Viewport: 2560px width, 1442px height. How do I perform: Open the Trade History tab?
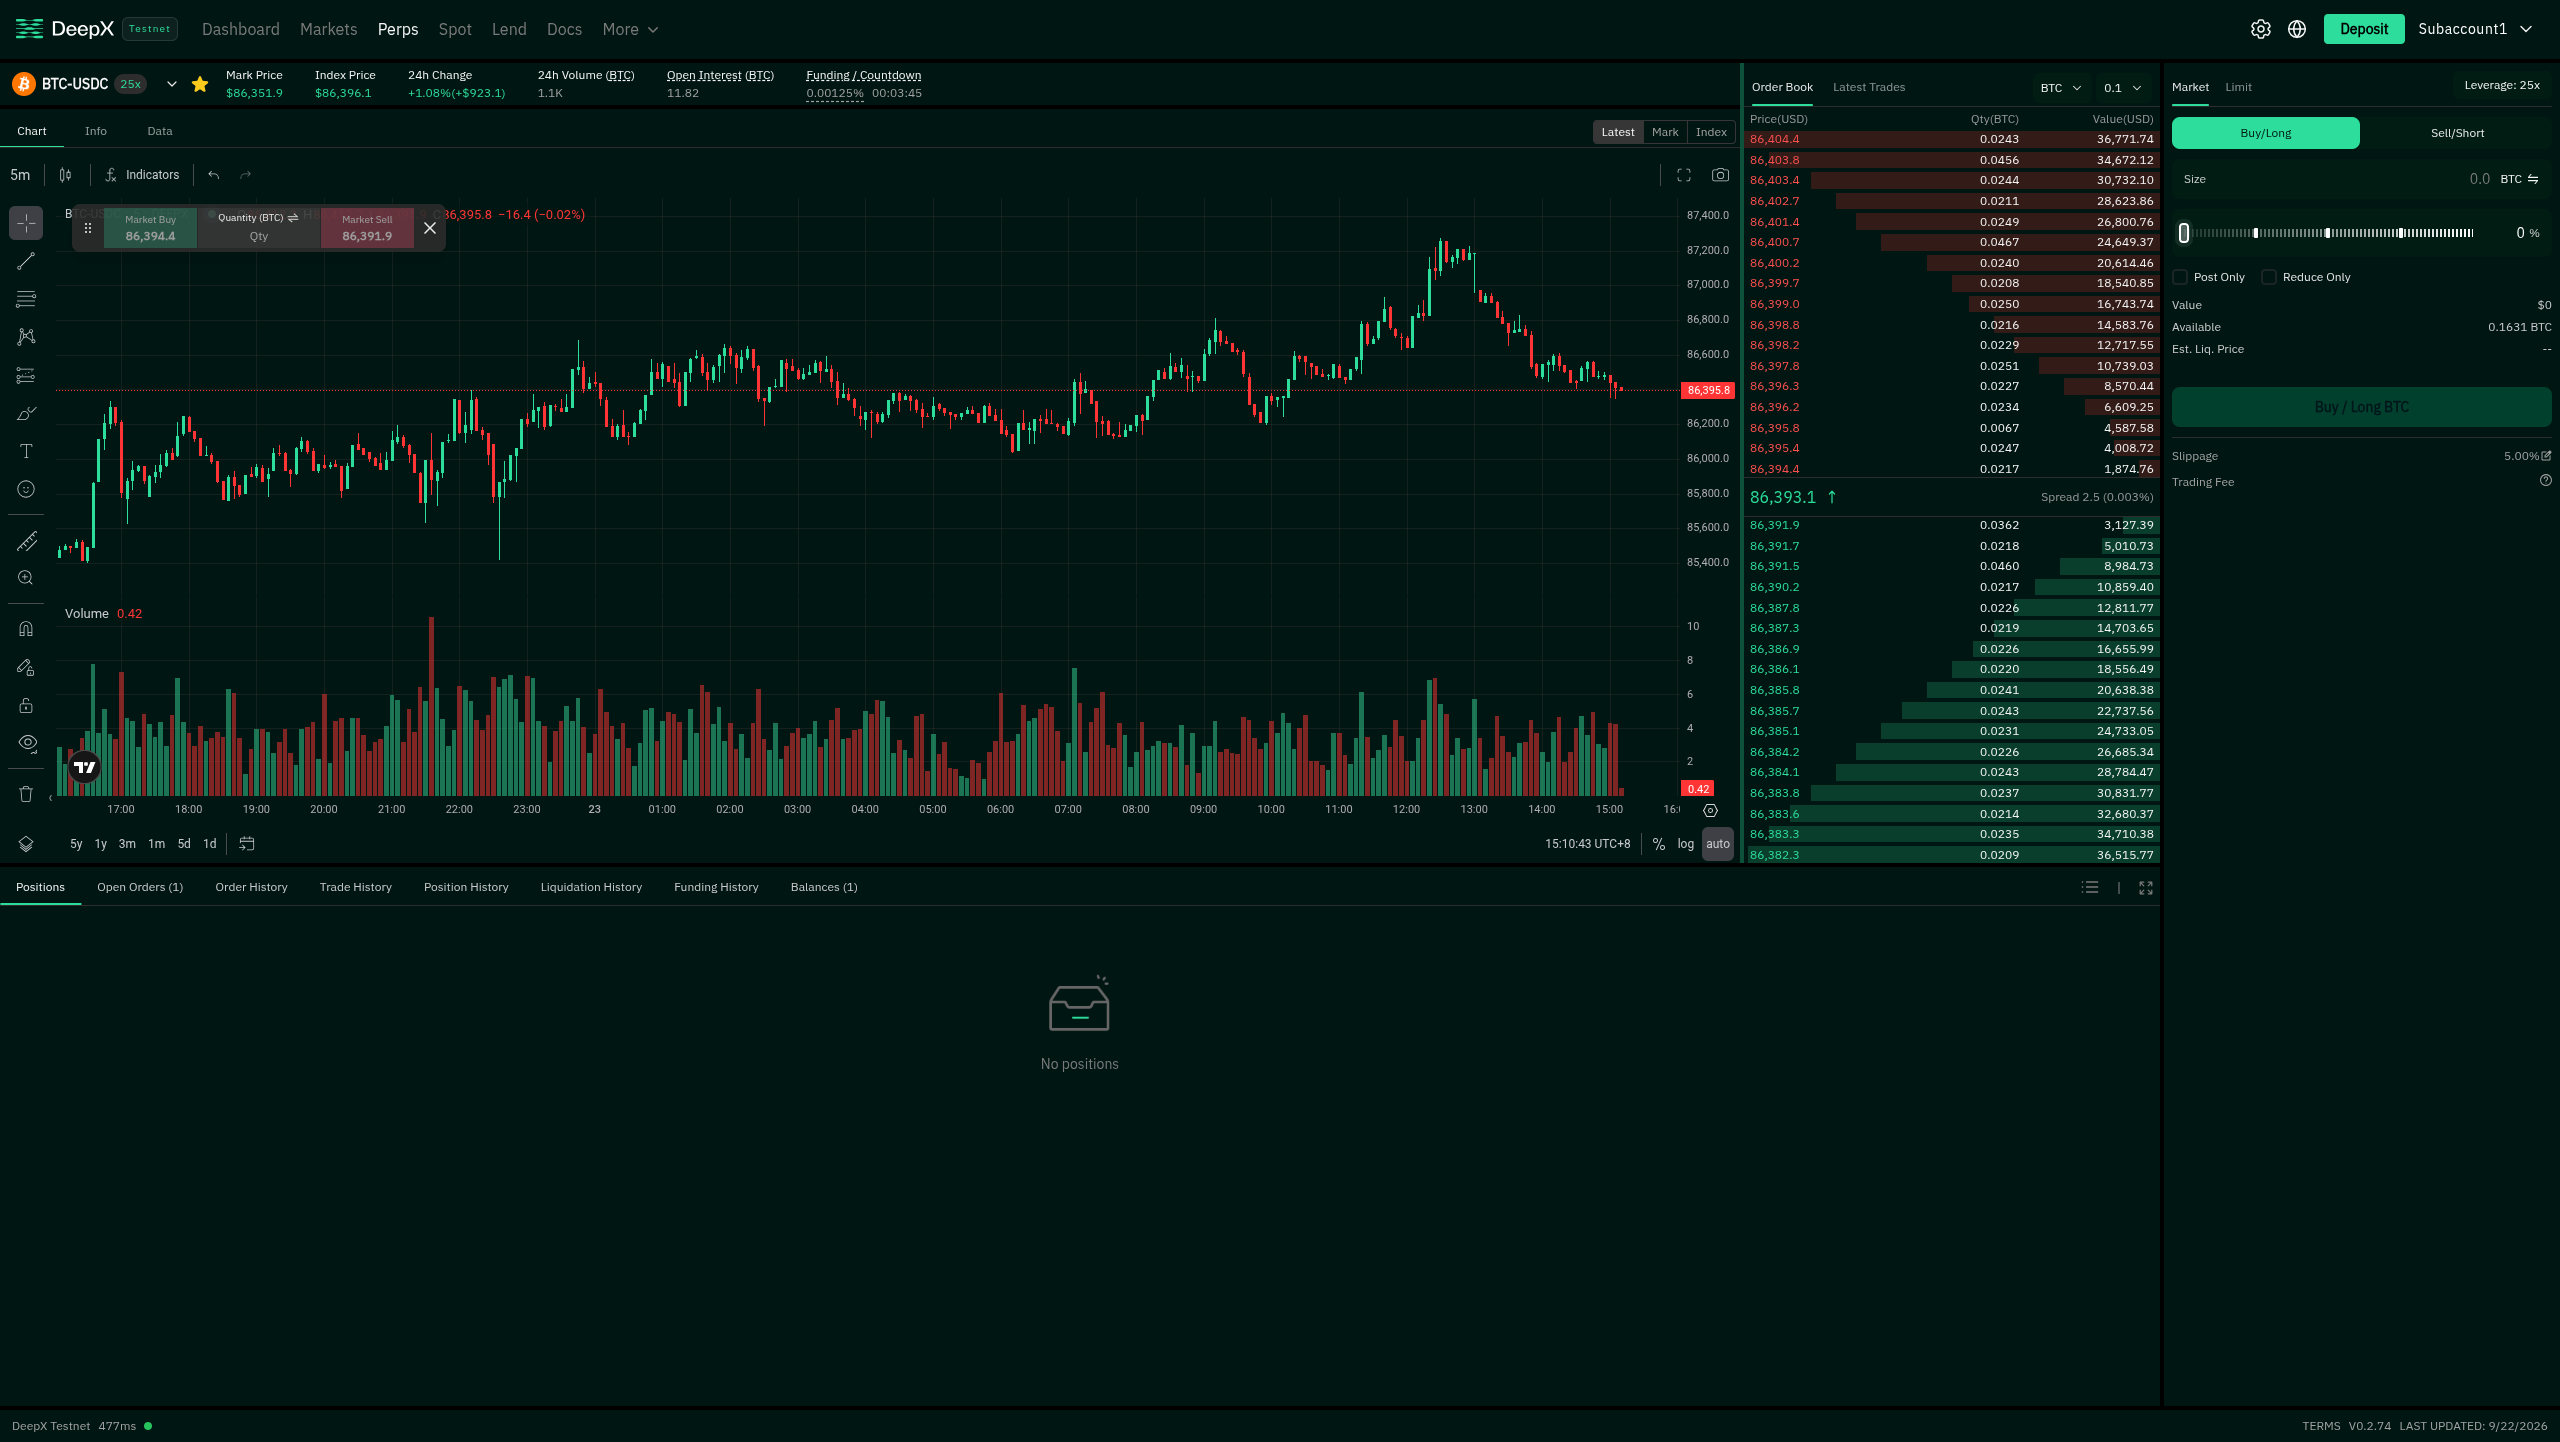tap(355, 887)
